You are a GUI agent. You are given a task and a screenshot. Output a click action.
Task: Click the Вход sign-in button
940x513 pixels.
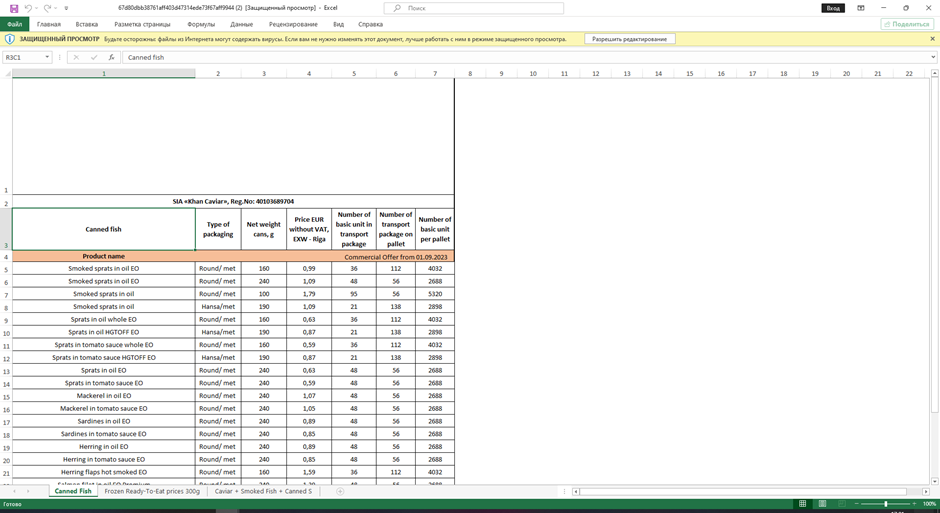pos(832,8)
